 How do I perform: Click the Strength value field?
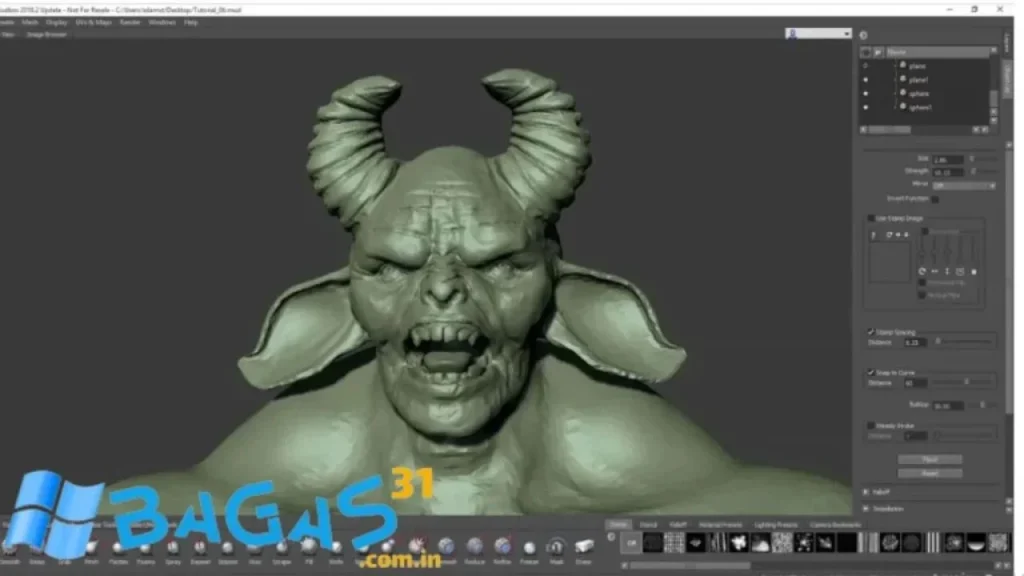point(948,172)
